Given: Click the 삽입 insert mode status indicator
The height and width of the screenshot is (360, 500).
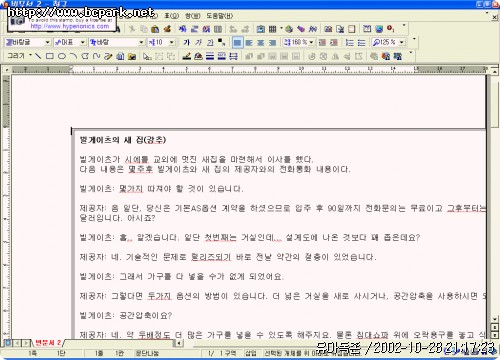Looking at the screenshot, I should pos(251,353).
